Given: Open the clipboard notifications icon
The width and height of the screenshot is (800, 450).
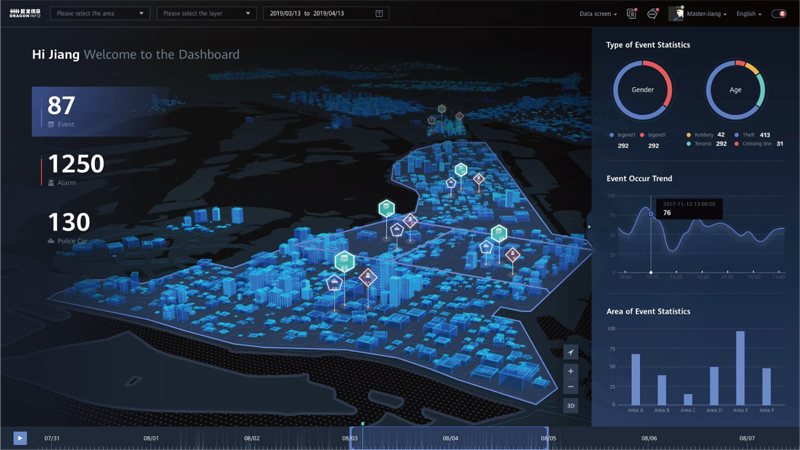Looking at the screenshot, I should [631, 14].
